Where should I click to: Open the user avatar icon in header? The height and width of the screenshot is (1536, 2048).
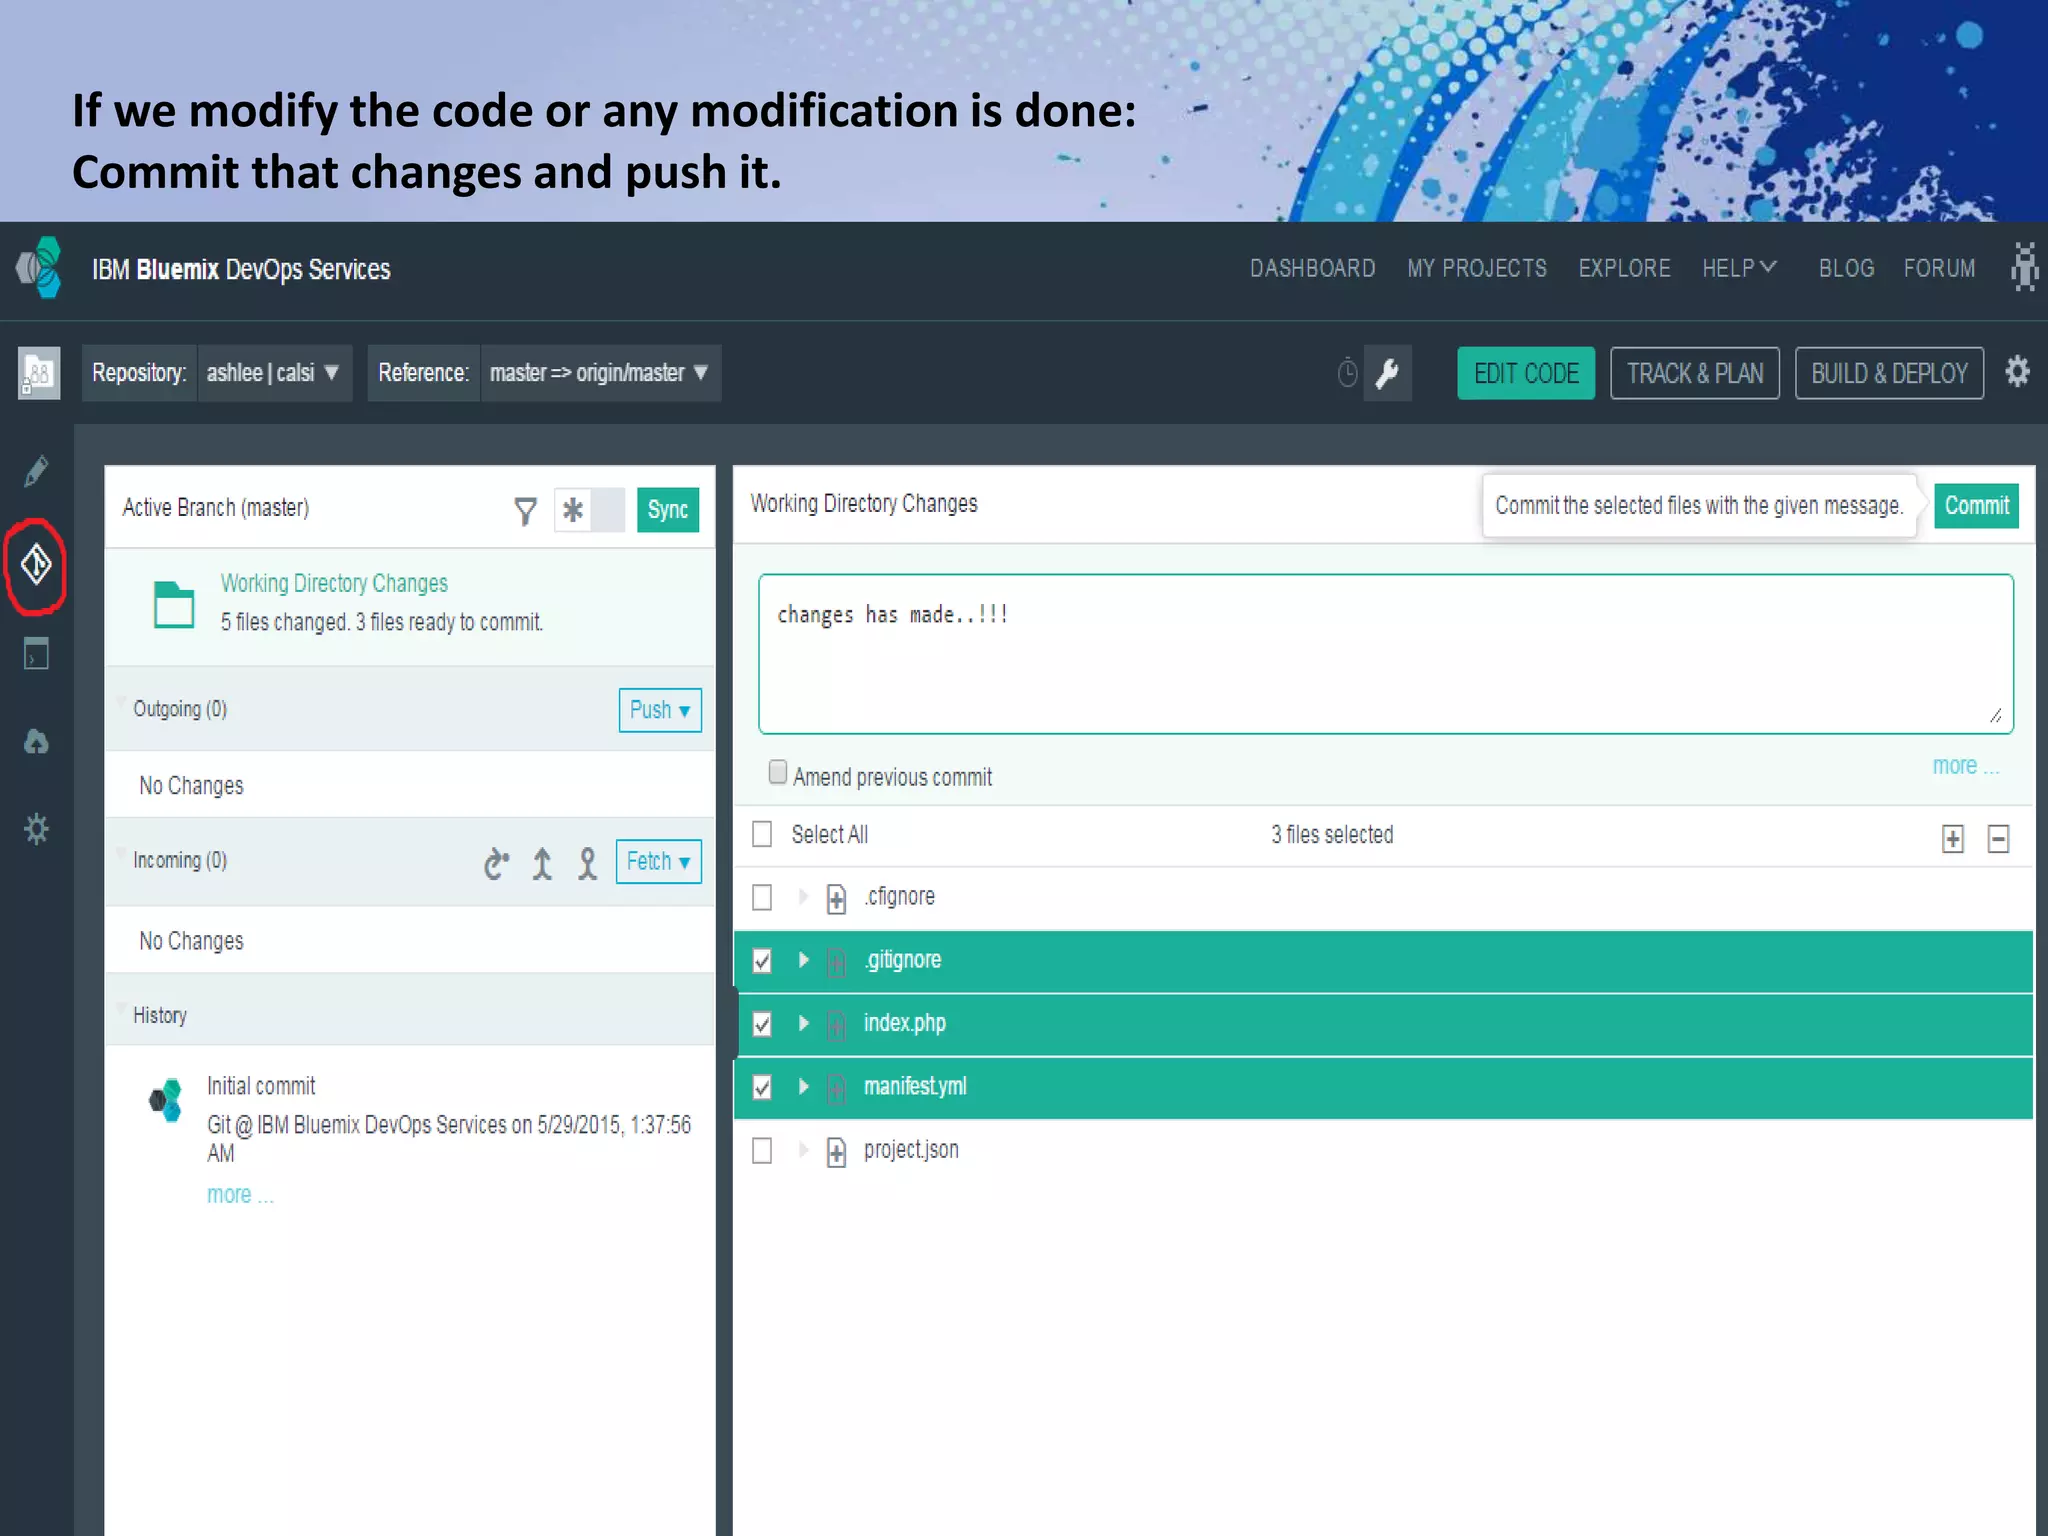pyautogui.click(x=2023, y=267)
